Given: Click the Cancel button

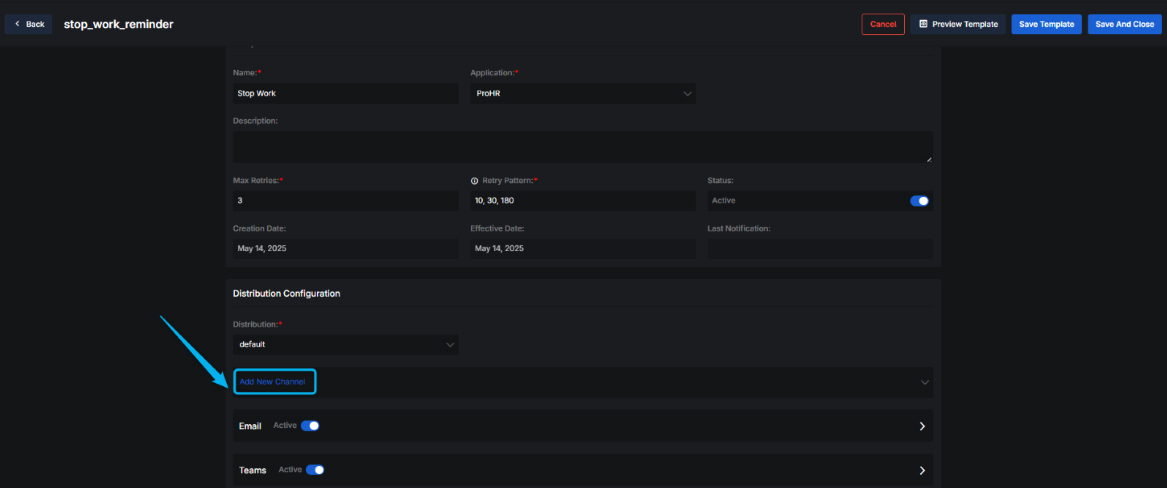Looking at the screenshot, I should point(882,24).
